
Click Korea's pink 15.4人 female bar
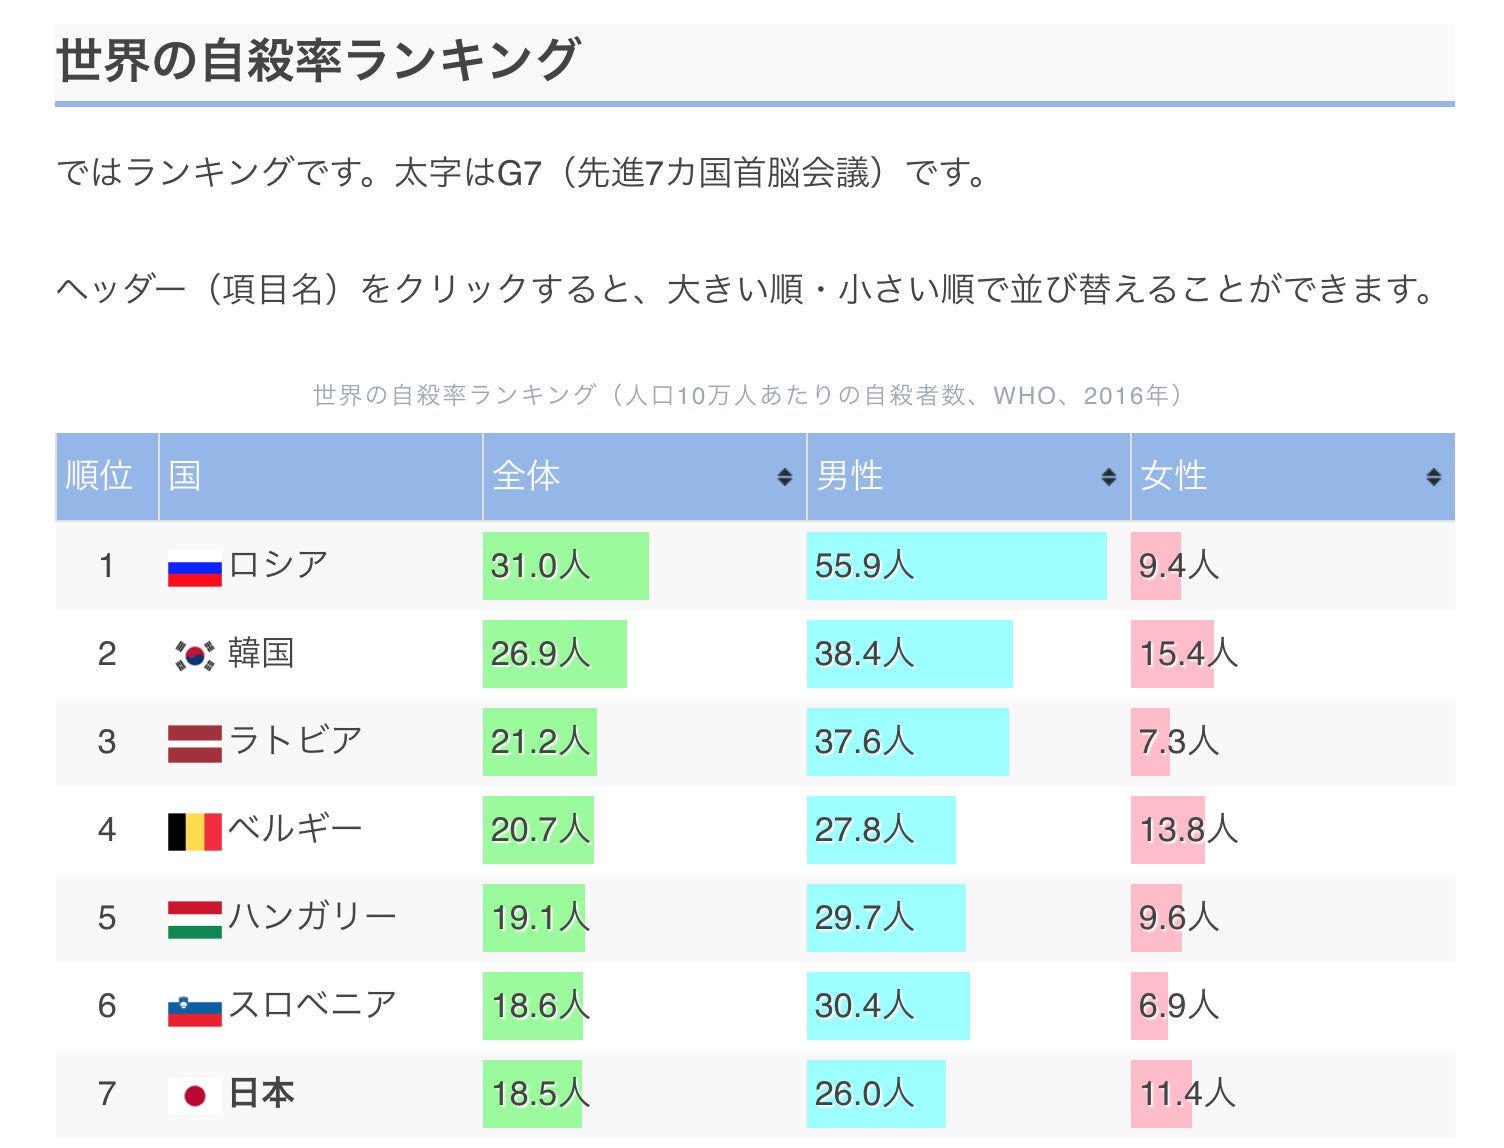(1171, 654)
